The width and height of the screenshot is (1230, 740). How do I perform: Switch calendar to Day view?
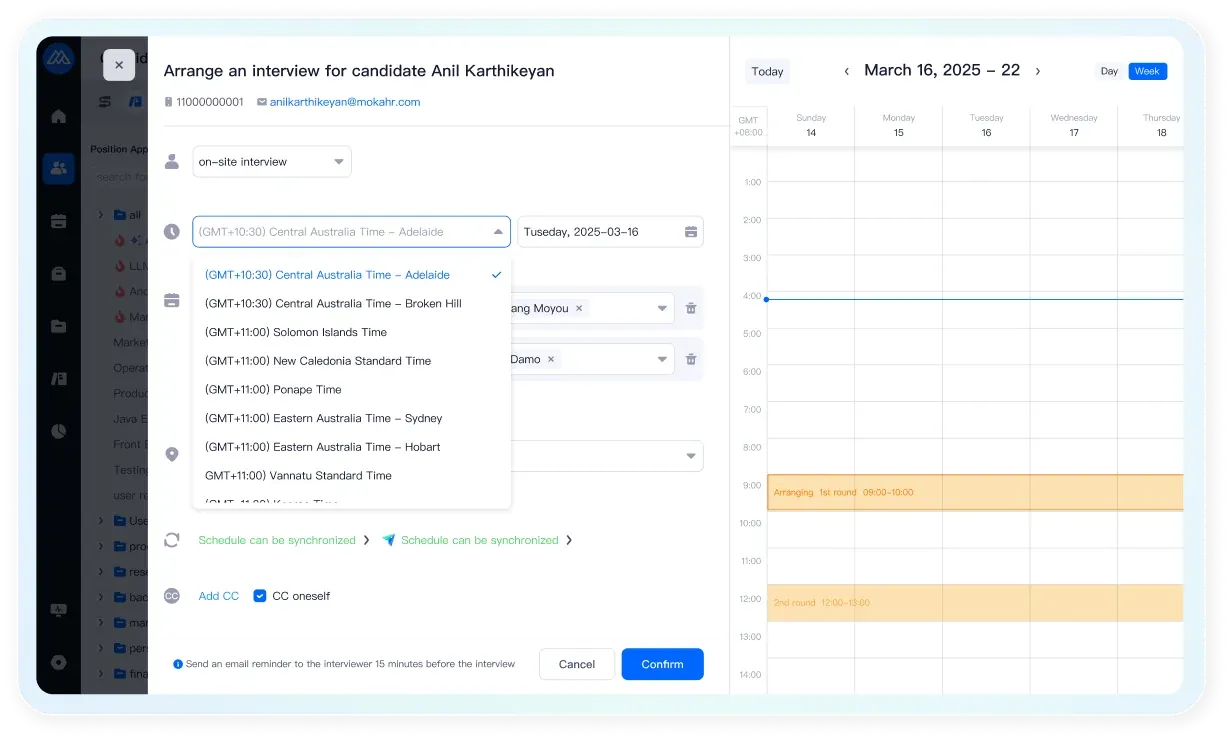click(x=1109, y=71)
